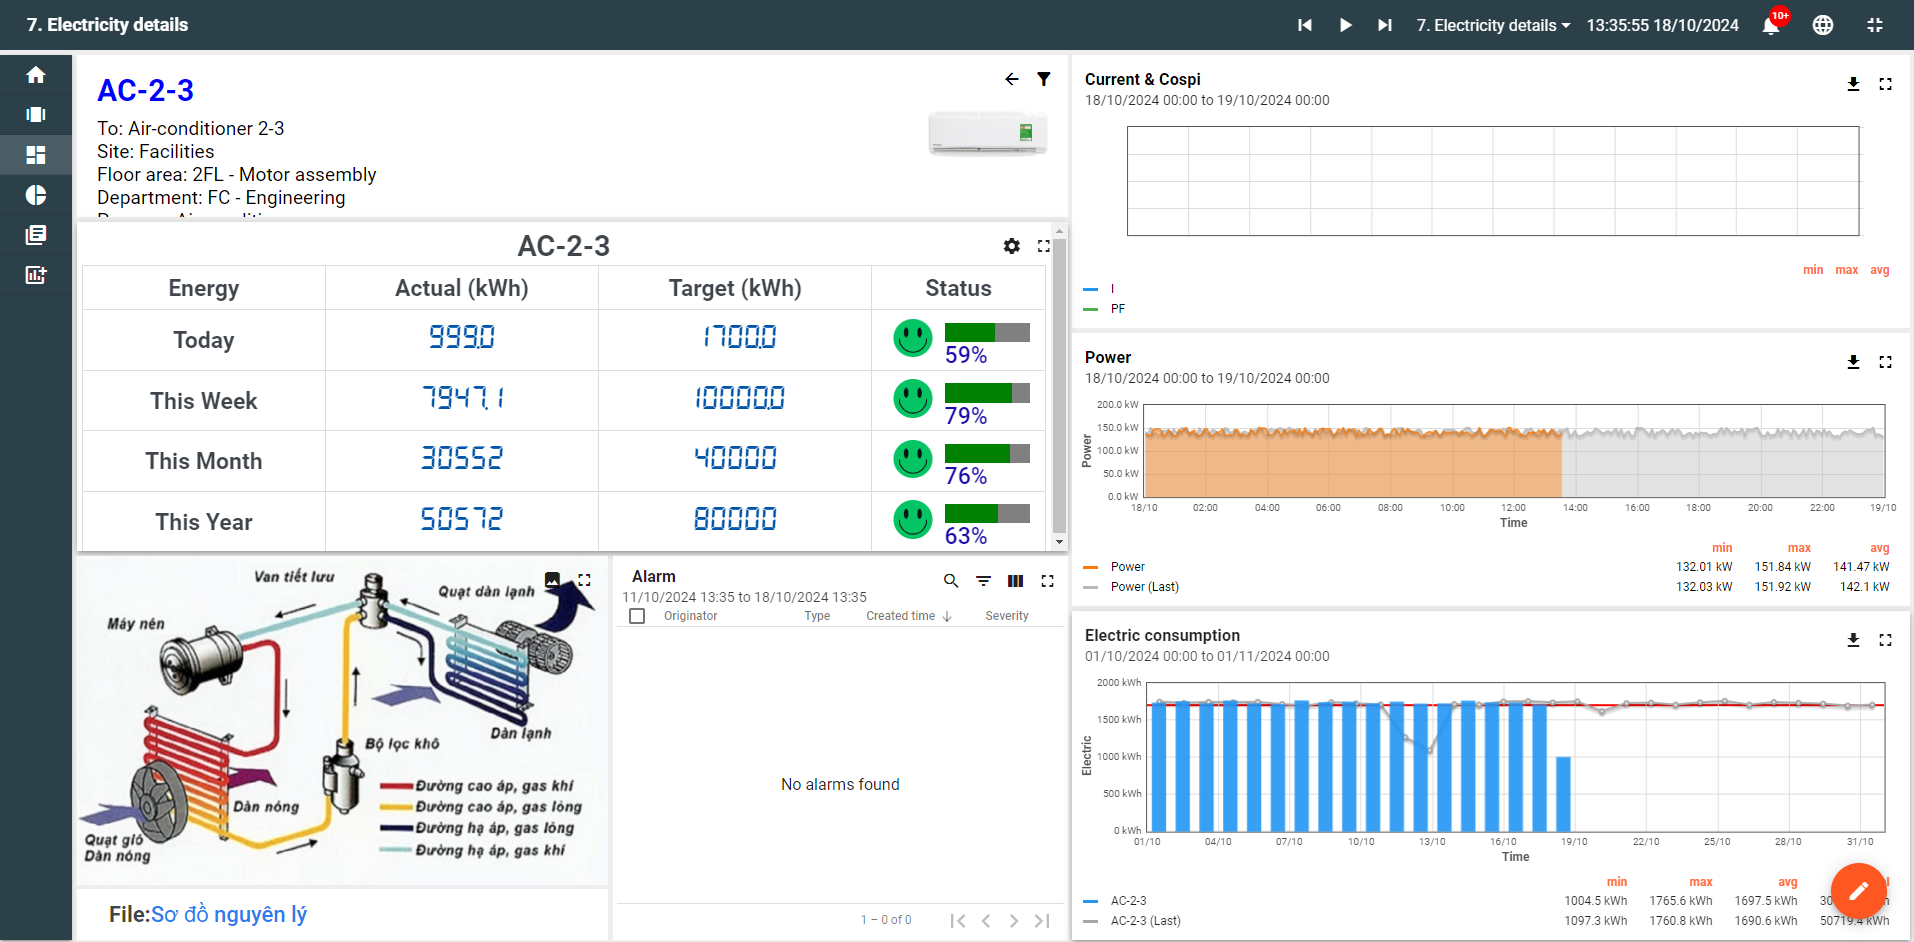Image resolution: width=1914 pixels, height=942 pixels.
Task: Open the notifications bell
Action: (1771, 25)
